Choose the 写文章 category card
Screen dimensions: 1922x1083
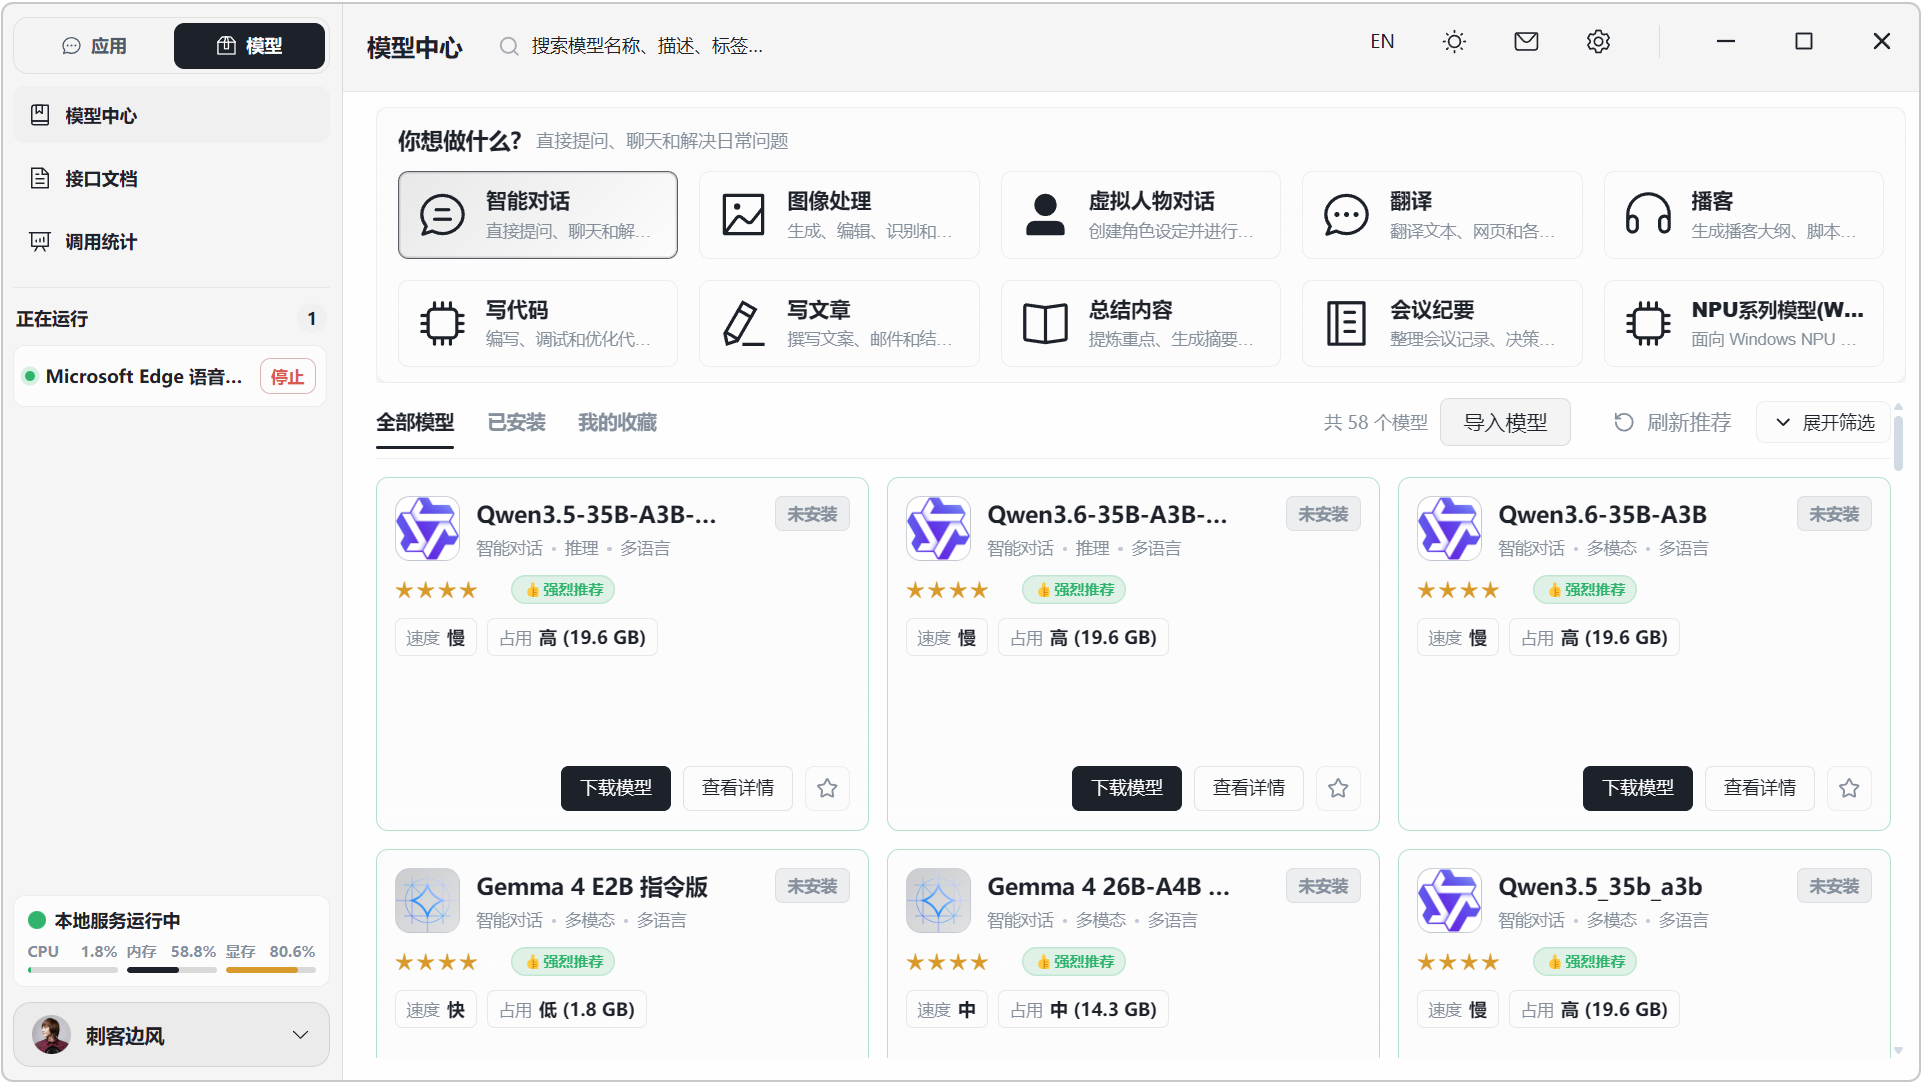point(839,323)
